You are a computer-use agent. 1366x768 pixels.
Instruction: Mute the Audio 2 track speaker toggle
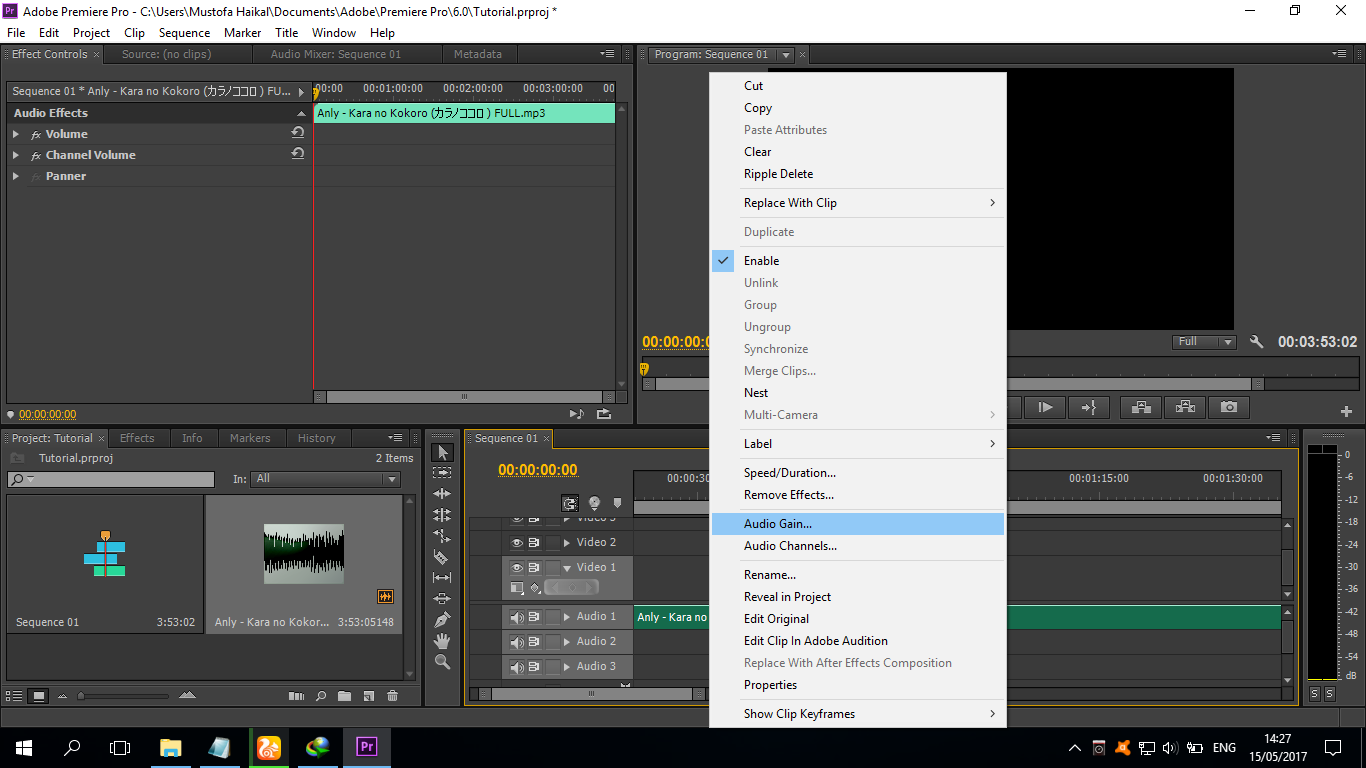click(518, 641)
